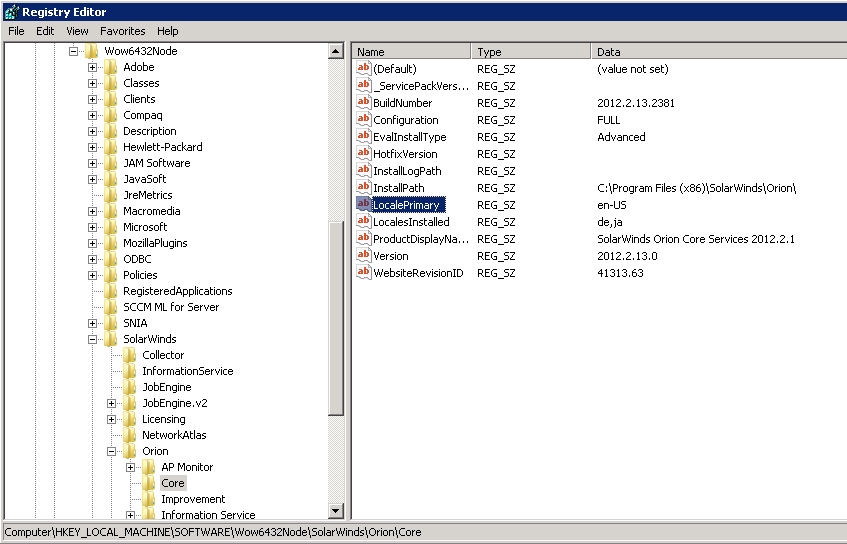This screenshot has width=847, height=544.
Task: Click the Clients folder icon
Action: click(110, 99)
